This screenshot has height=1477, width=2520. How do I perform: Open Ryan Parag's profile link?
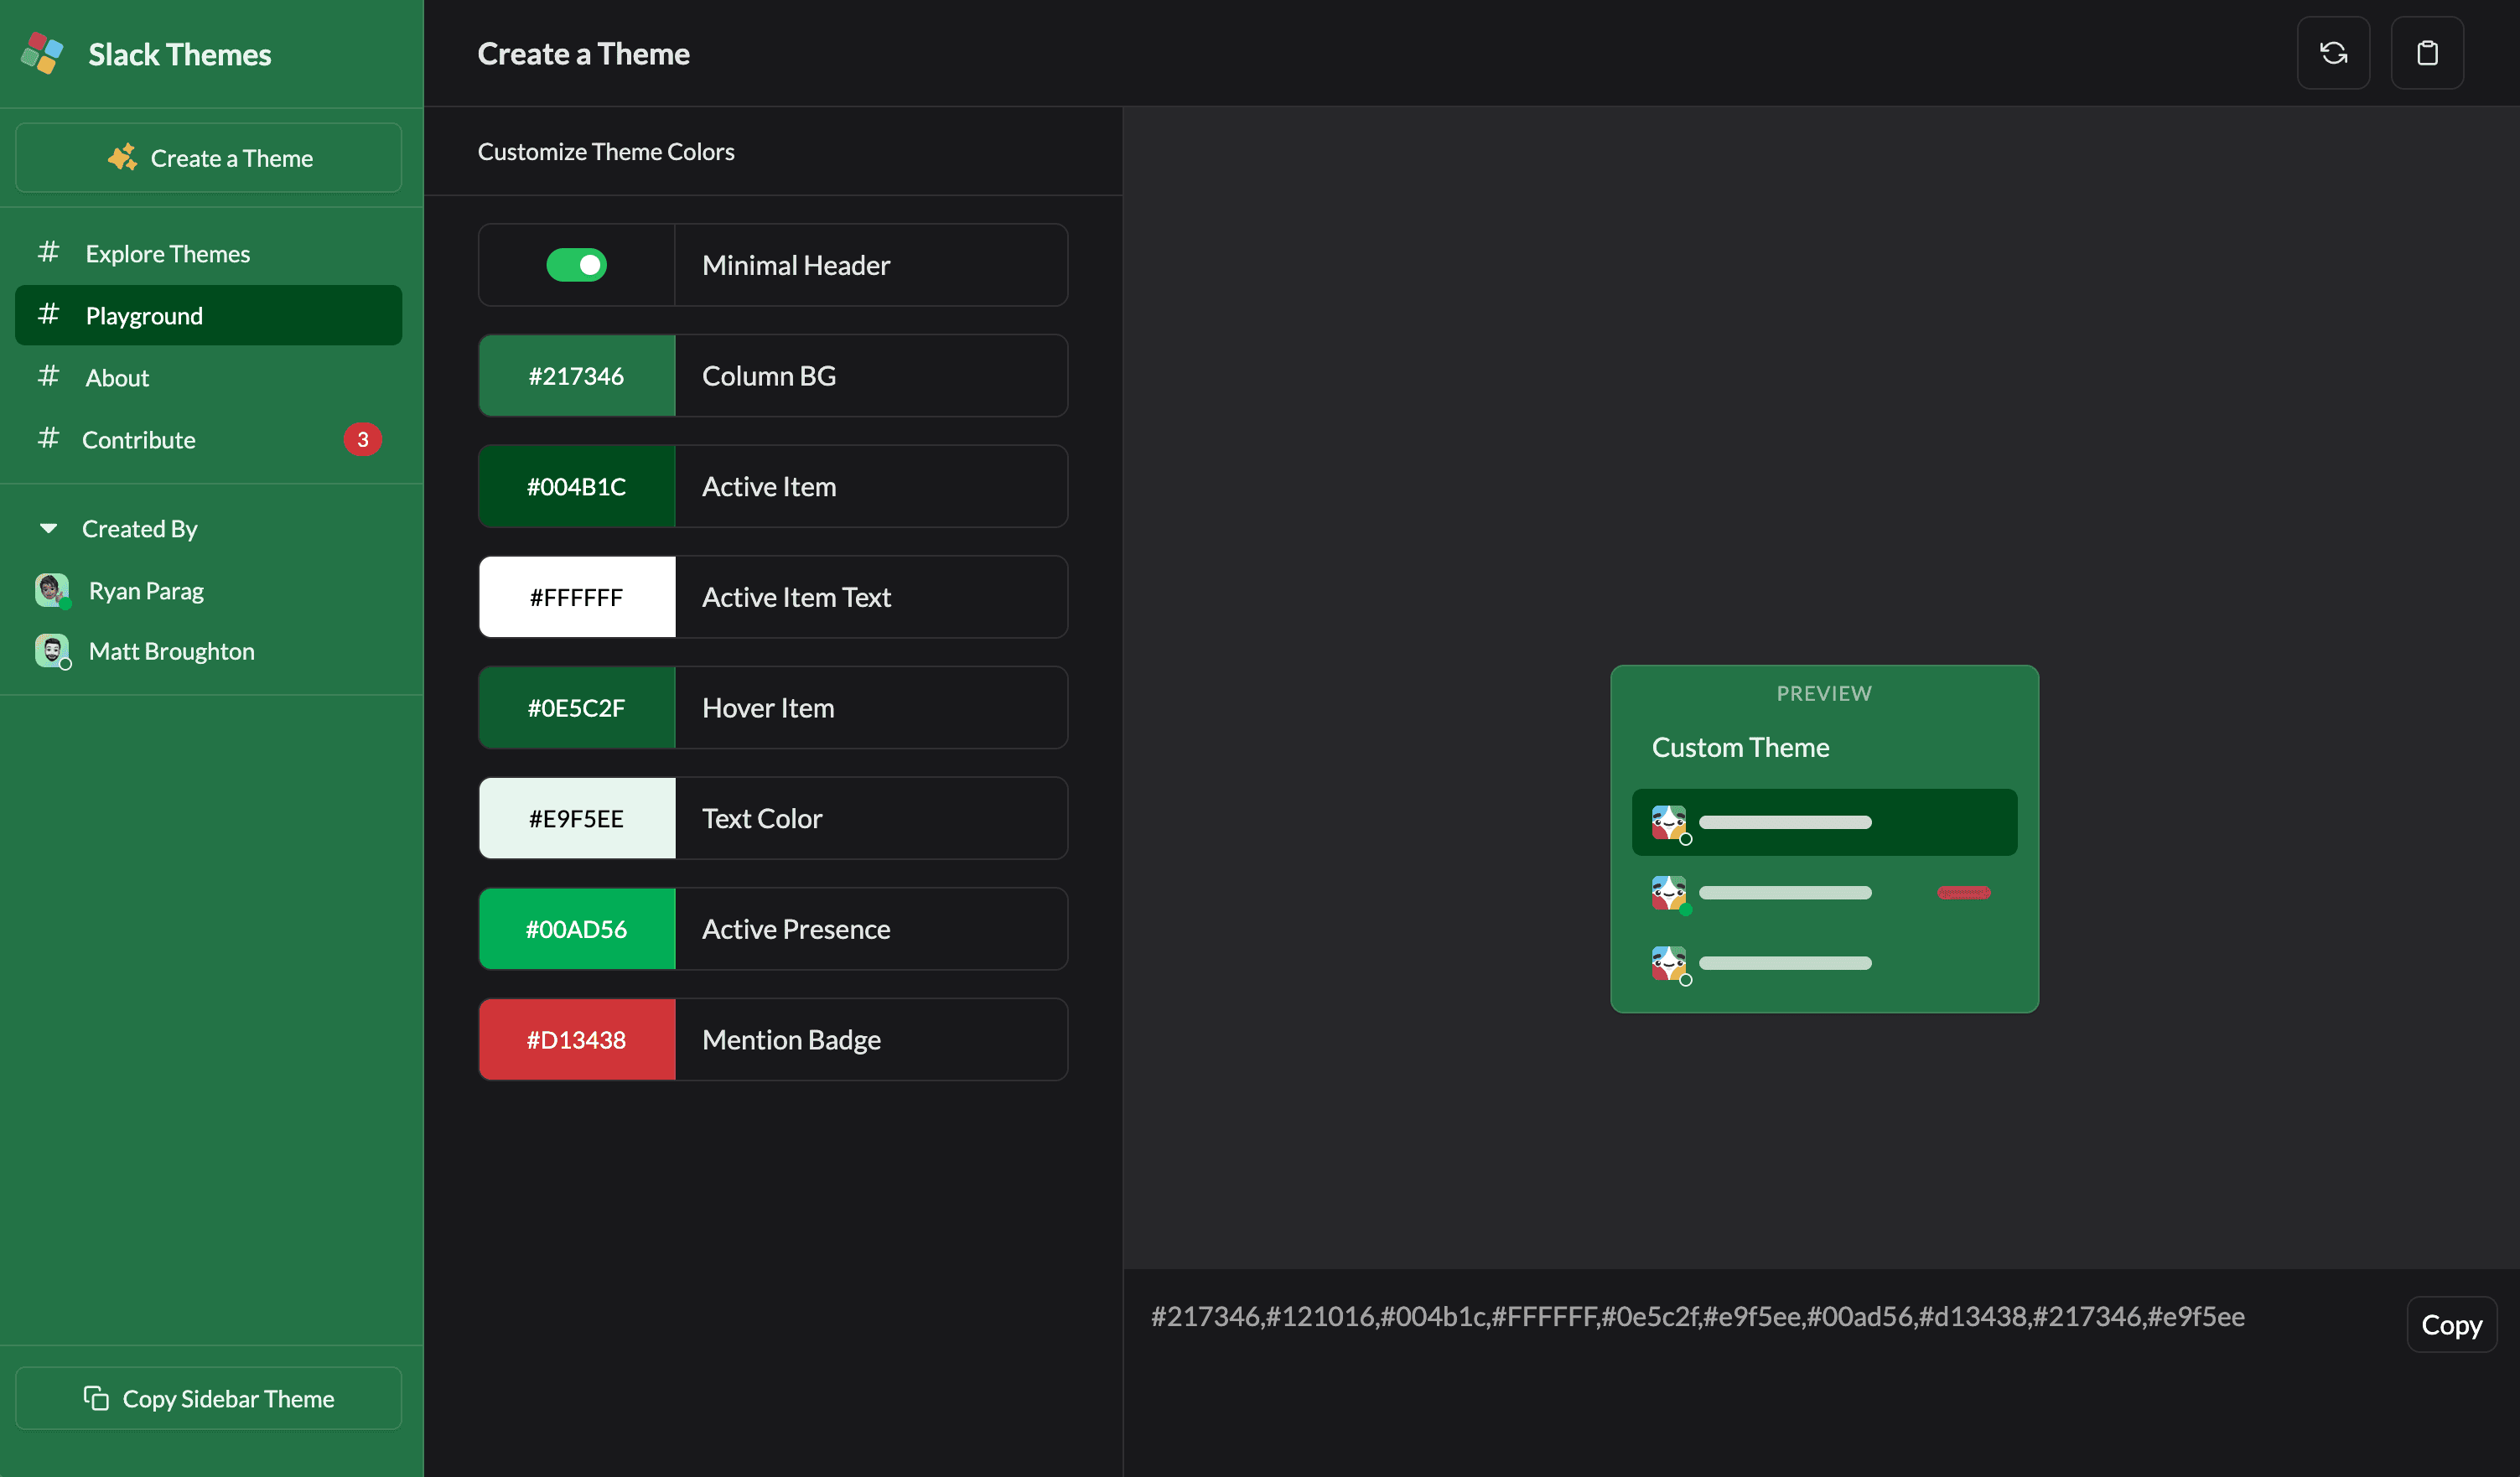(x=146, y=590)
